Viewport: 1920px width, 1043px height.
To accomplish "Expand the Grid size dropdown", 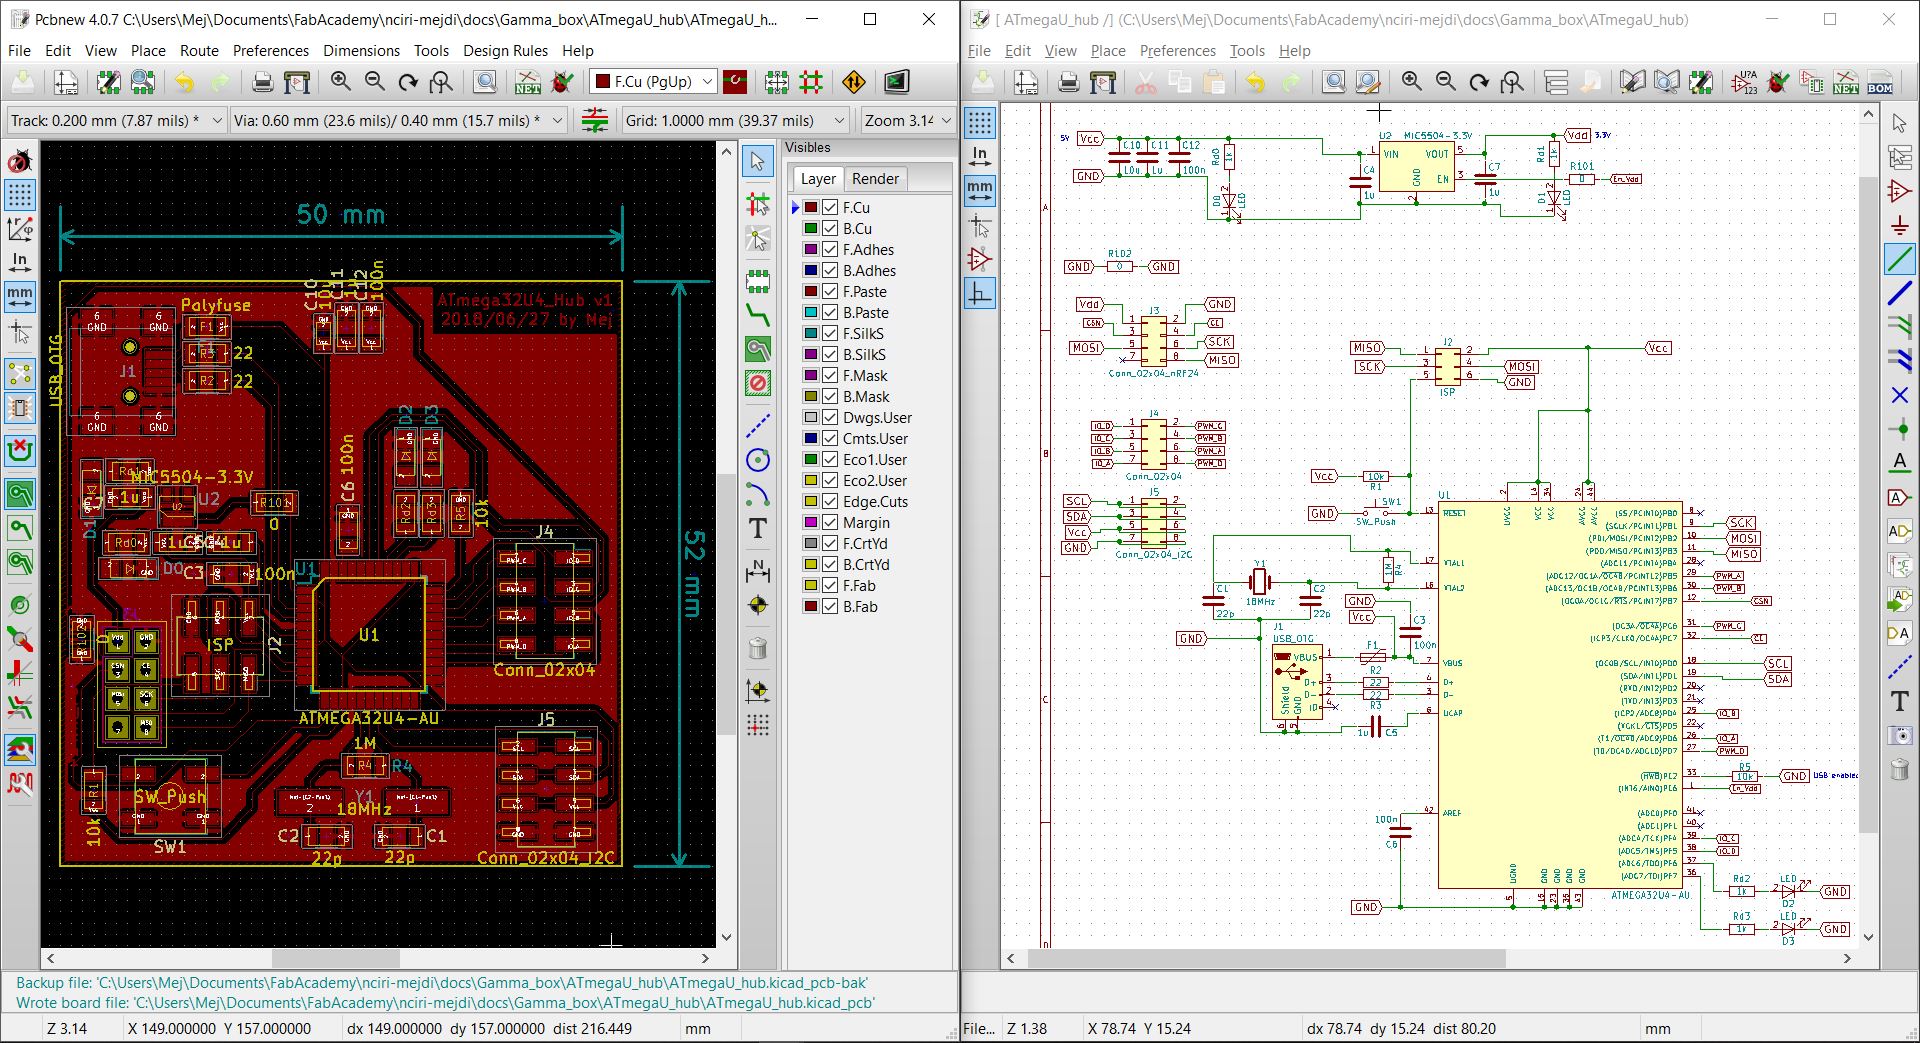I will tap(840, 121).
